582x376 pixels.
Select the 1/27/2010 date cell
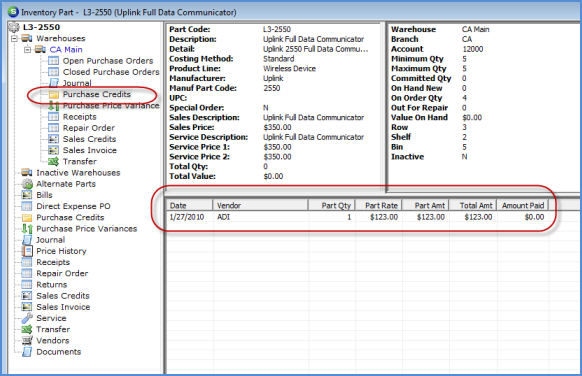pos(187,217)
